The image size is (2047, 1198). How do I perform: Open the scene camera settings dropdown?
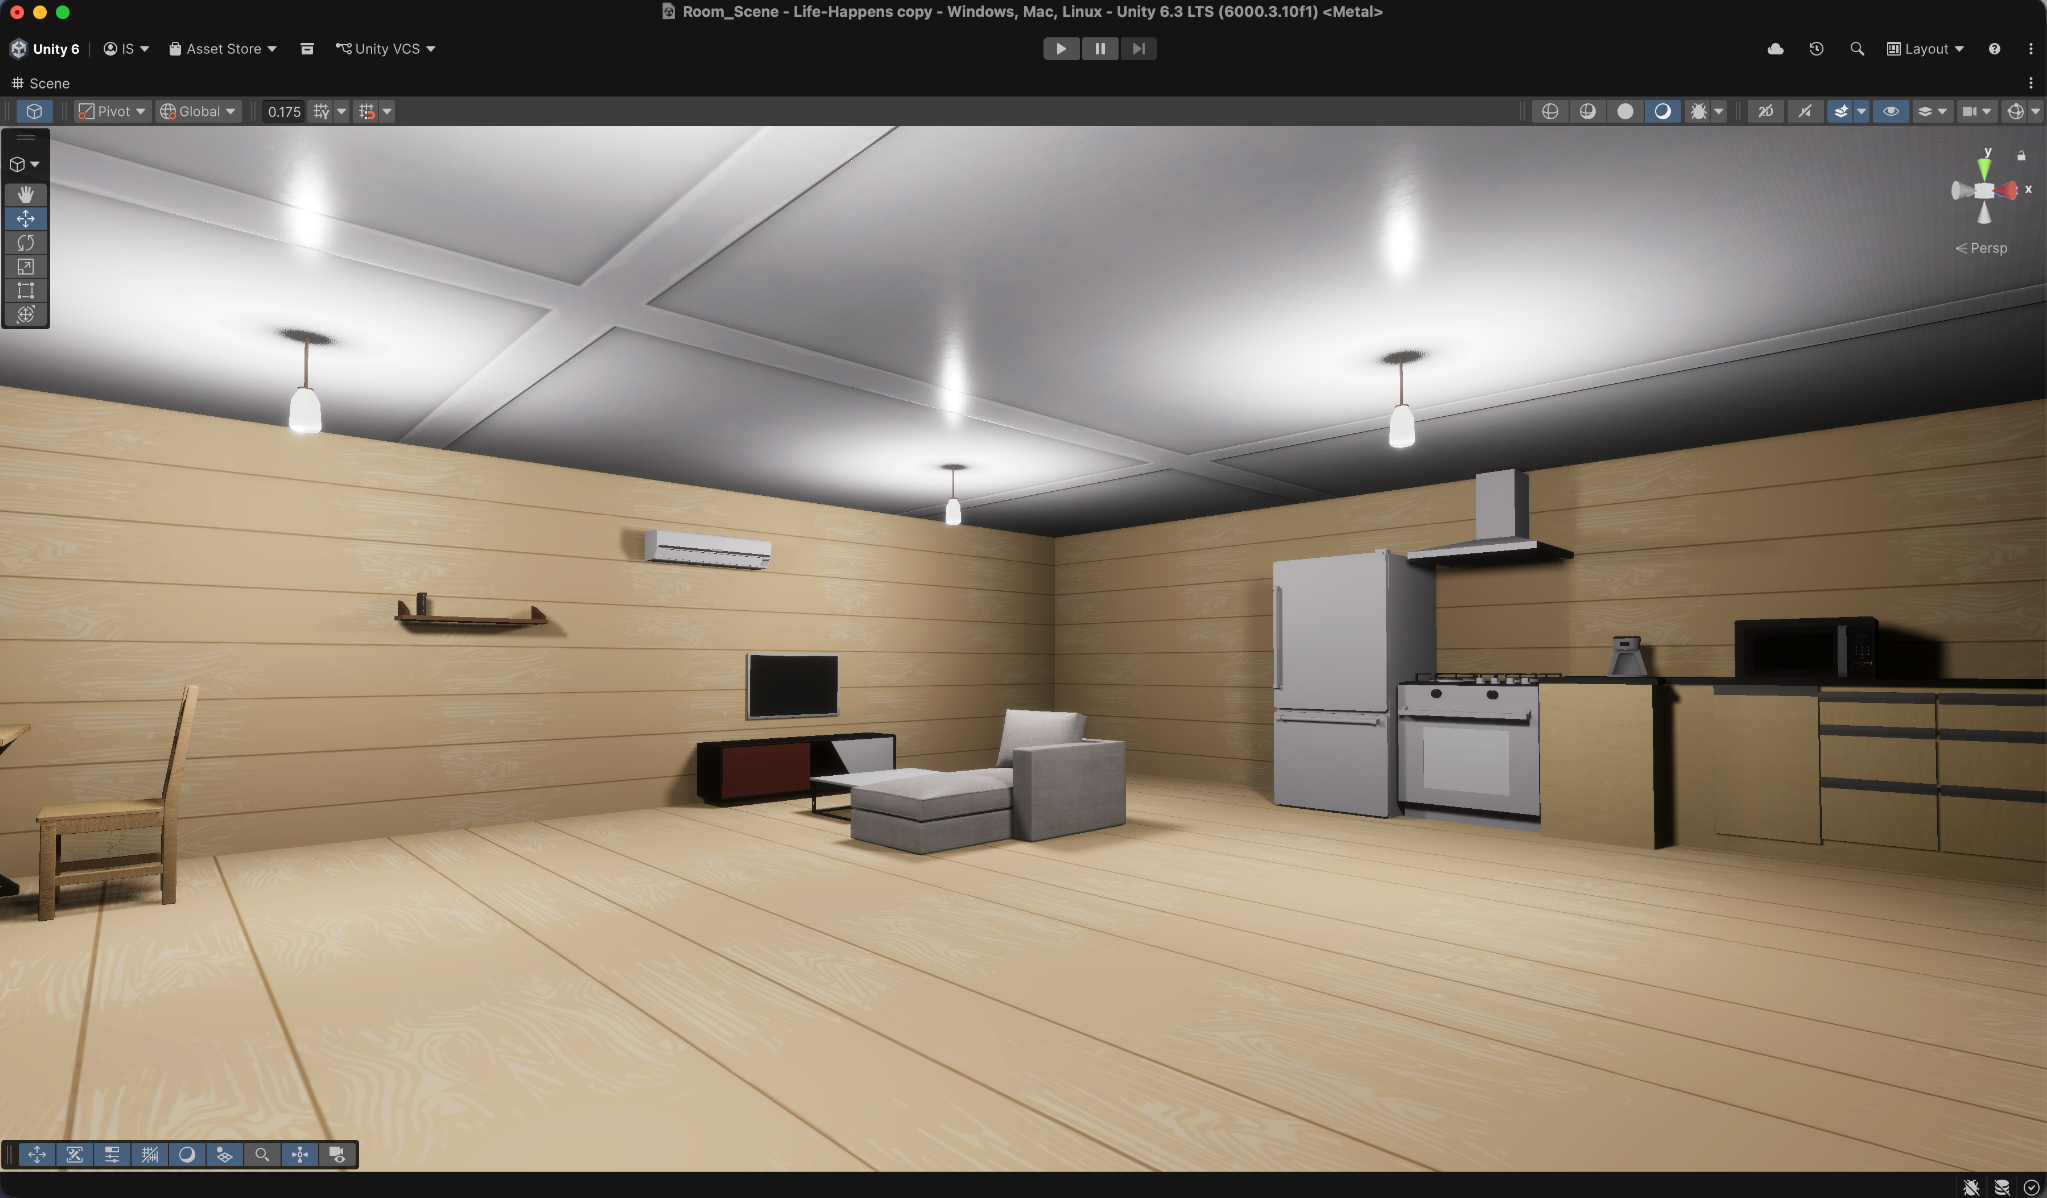(1977, 111)
